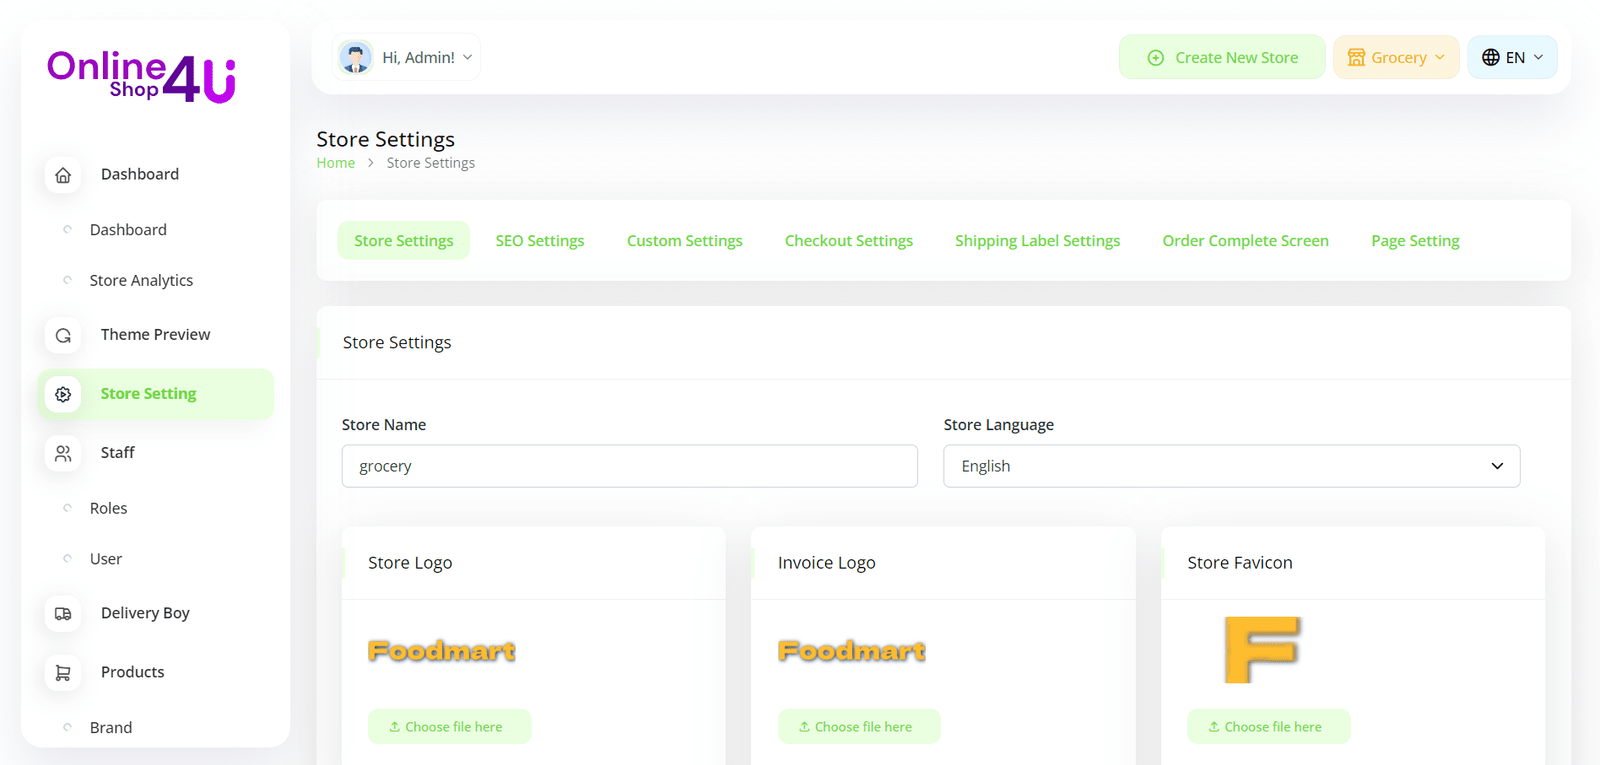Click the admin avatar picture
The image size is (1600, 765).
(355, 57)
